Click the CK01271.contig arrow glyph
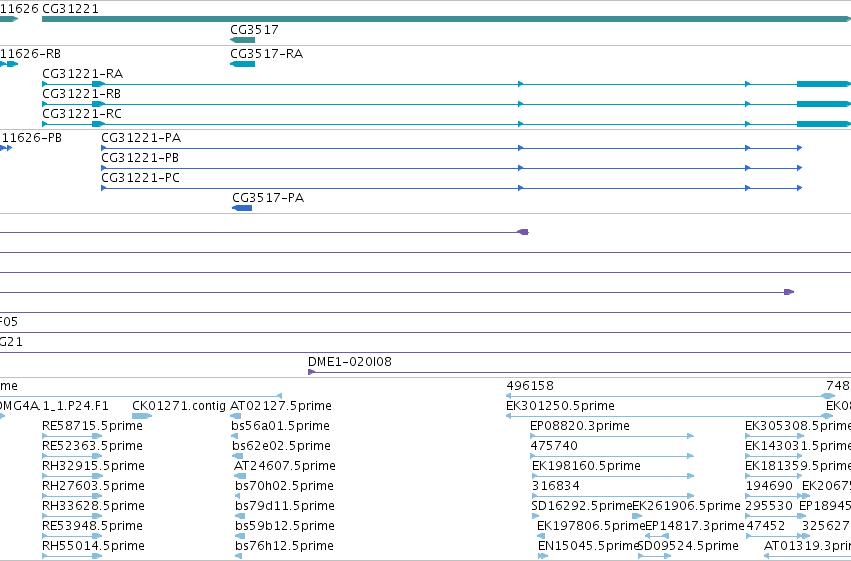 142,416
